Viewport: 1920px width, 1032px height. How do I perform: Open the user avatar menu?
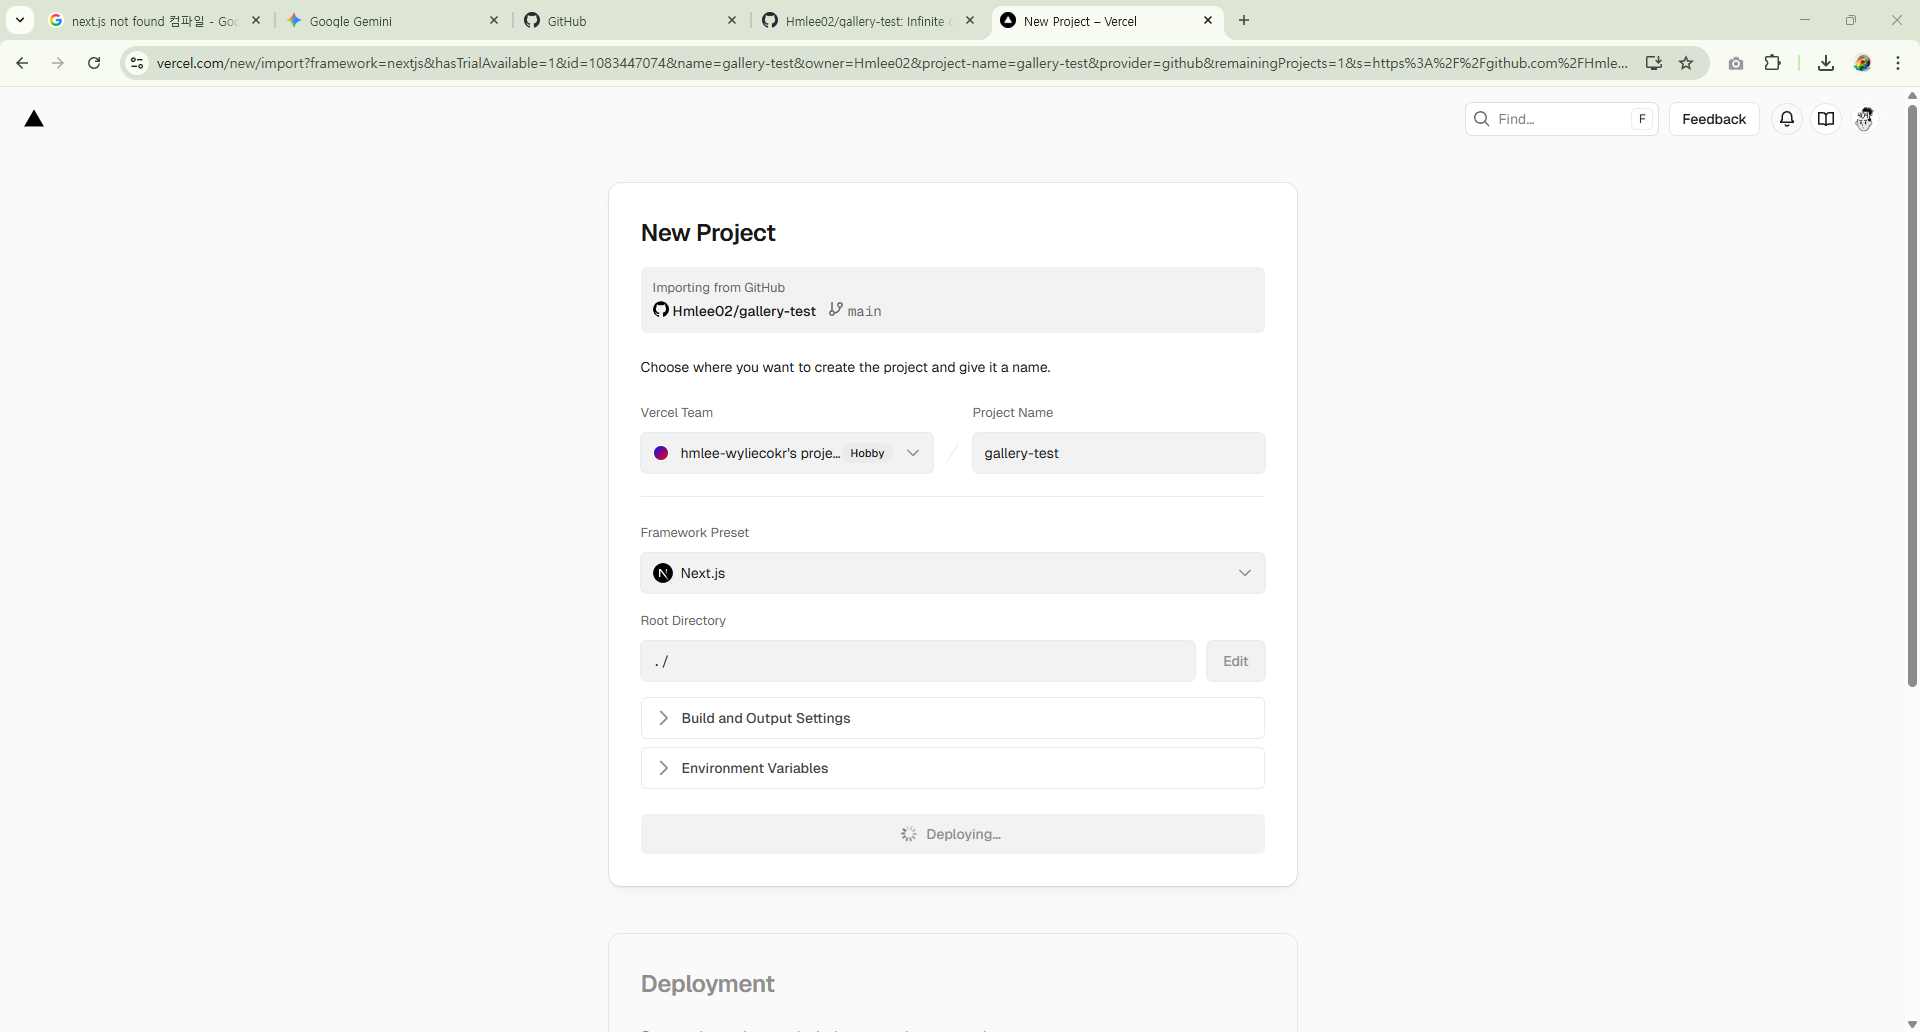(x=1864, y=119)
